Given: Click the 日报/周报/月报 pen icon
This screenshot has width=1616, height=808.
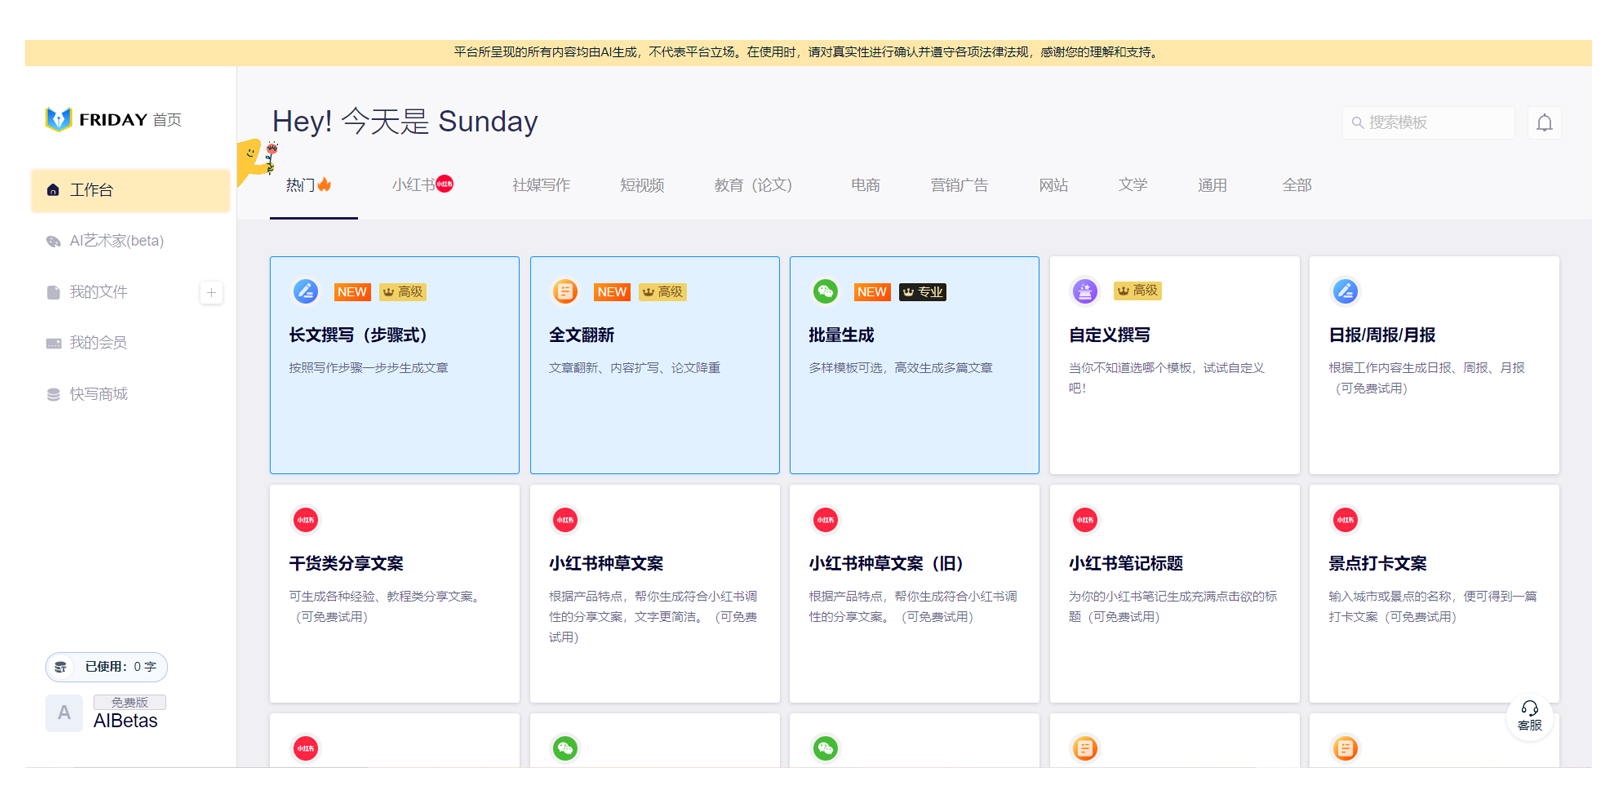Looking at the screenshot, I should pos(1345,291).
